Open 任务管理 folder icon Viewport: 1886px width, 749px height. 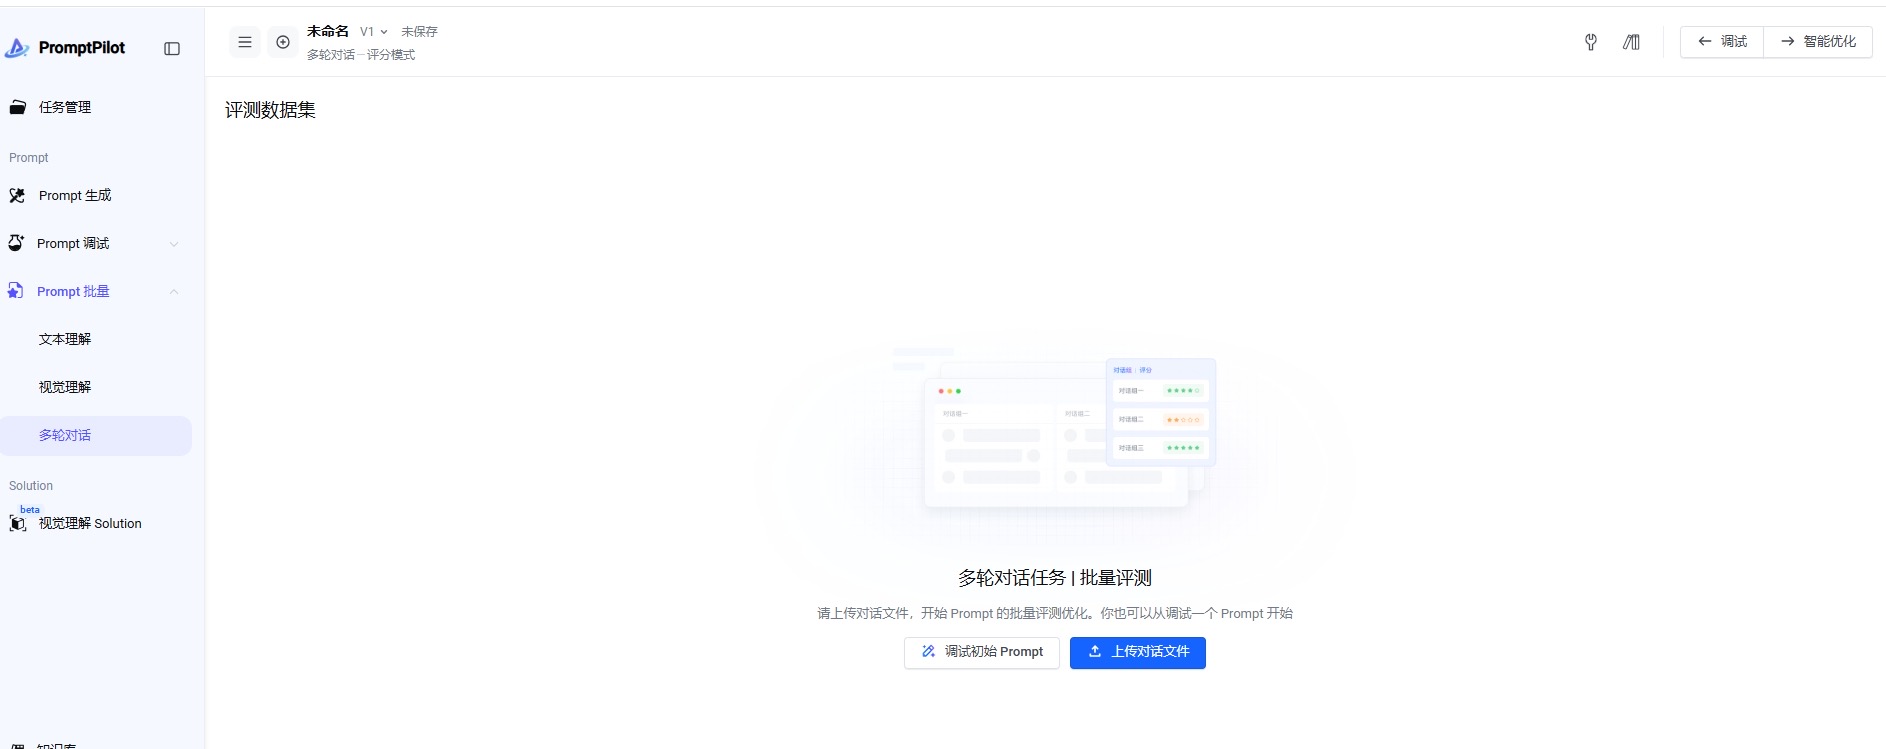click(17, 107)
